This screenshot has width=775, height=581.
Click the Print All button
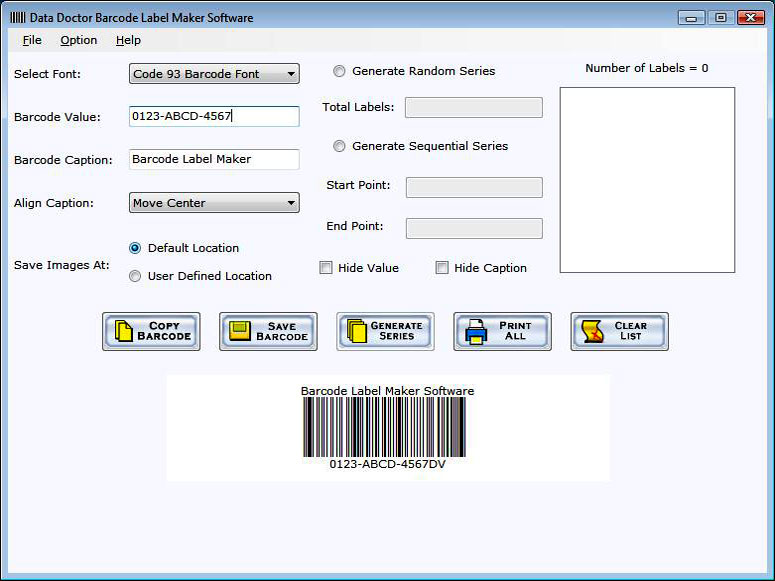503,331
